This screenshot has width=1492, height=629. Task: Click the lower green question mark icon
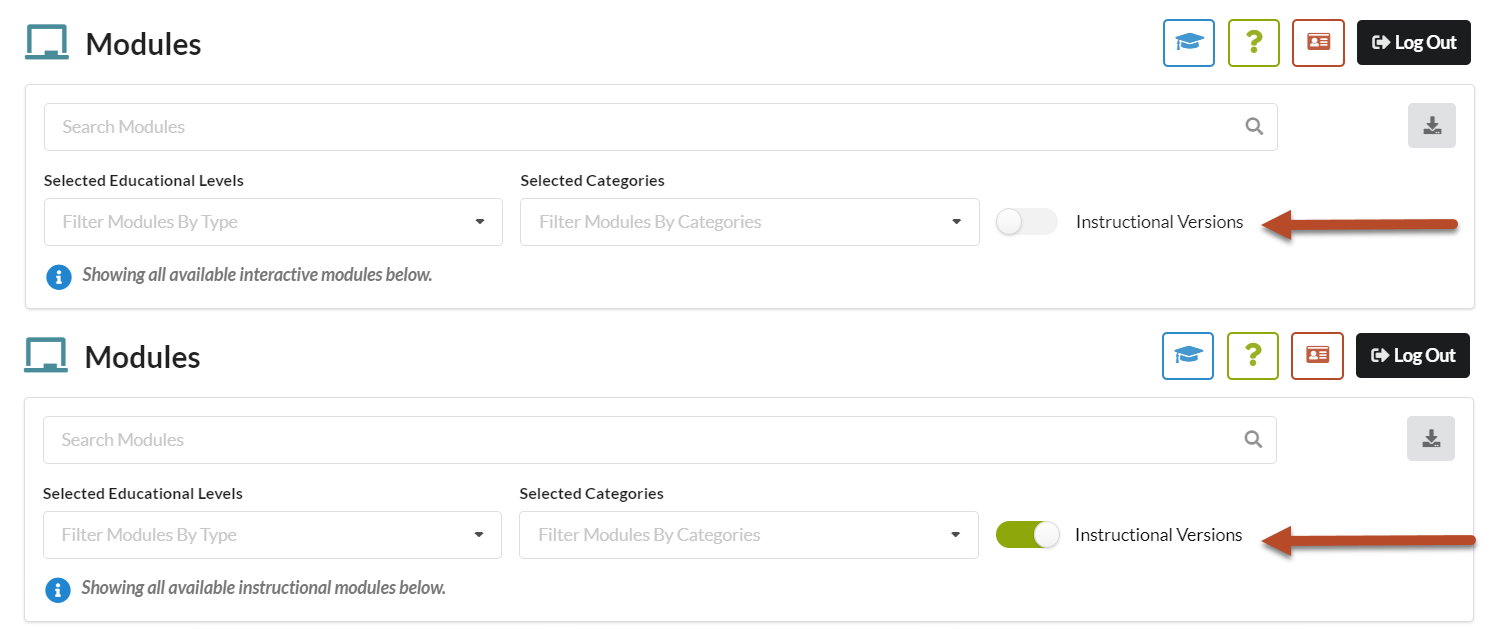(1252, 356)
